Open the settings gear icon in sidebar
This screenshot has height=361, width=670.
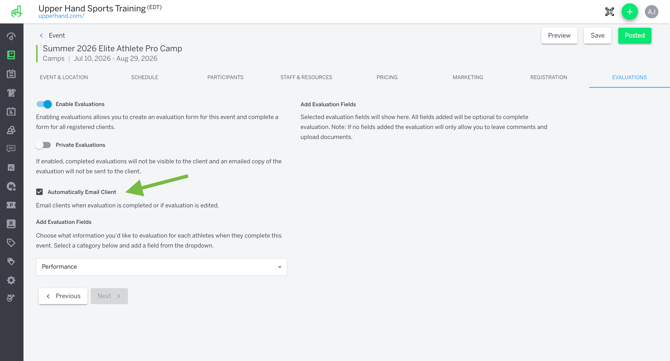tap(11, 280)
